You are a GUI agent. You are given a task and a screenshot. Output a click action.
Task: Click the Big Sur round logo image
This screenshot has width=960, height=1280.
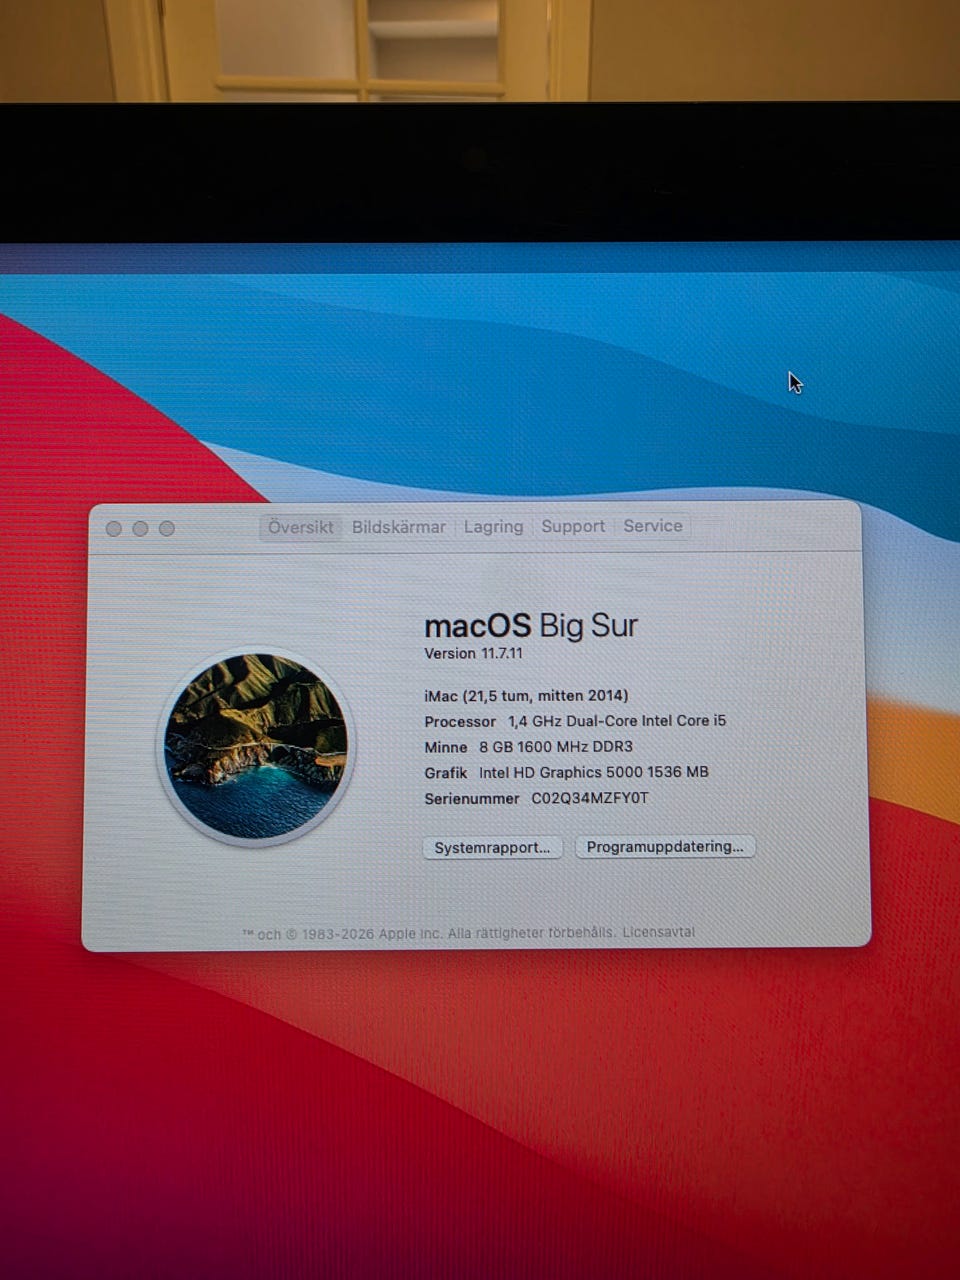(x=256, y=746)
